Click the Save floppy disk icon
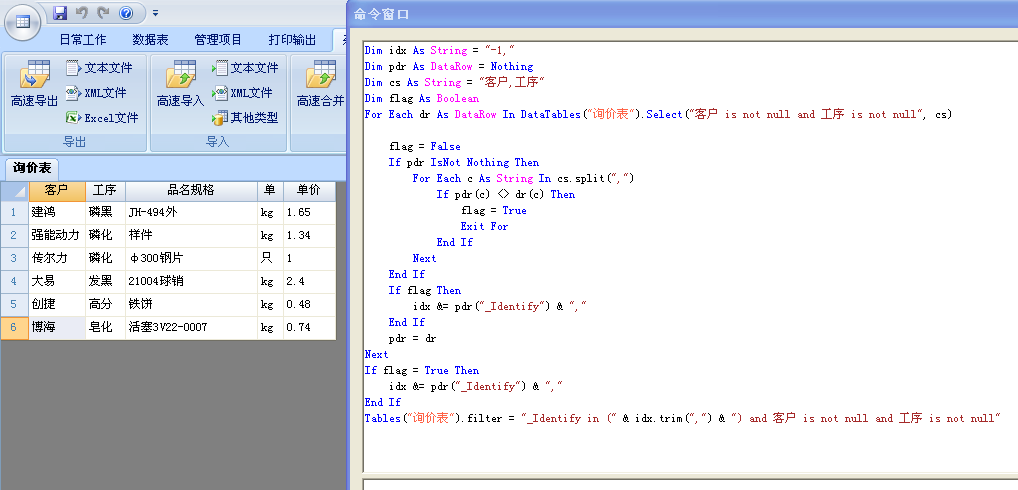This screenshot has width=1018, height=490. coord(60,13)
